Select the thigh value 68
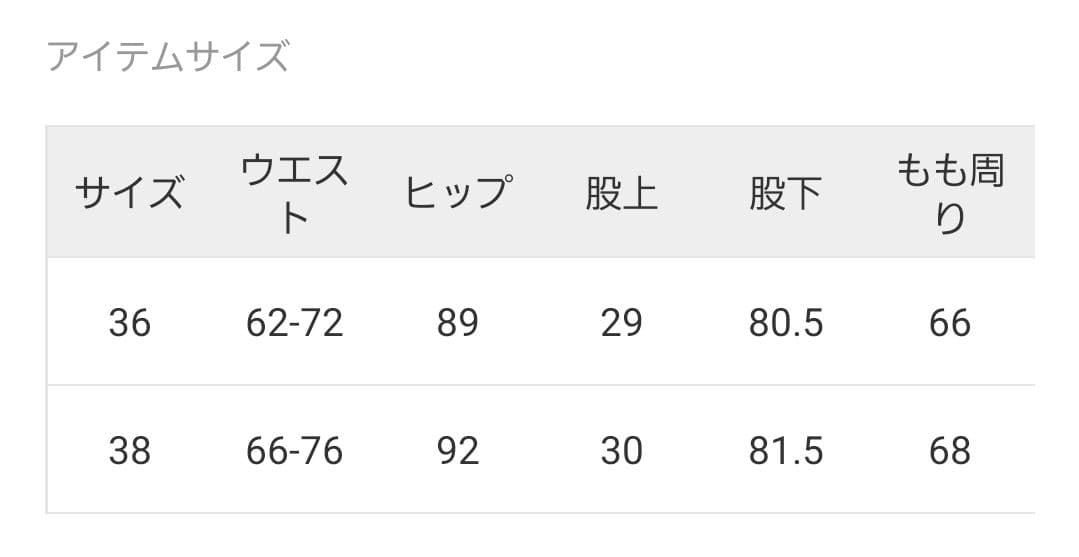The width and height of the screenshot is (1079, 557). pos(949,451)
